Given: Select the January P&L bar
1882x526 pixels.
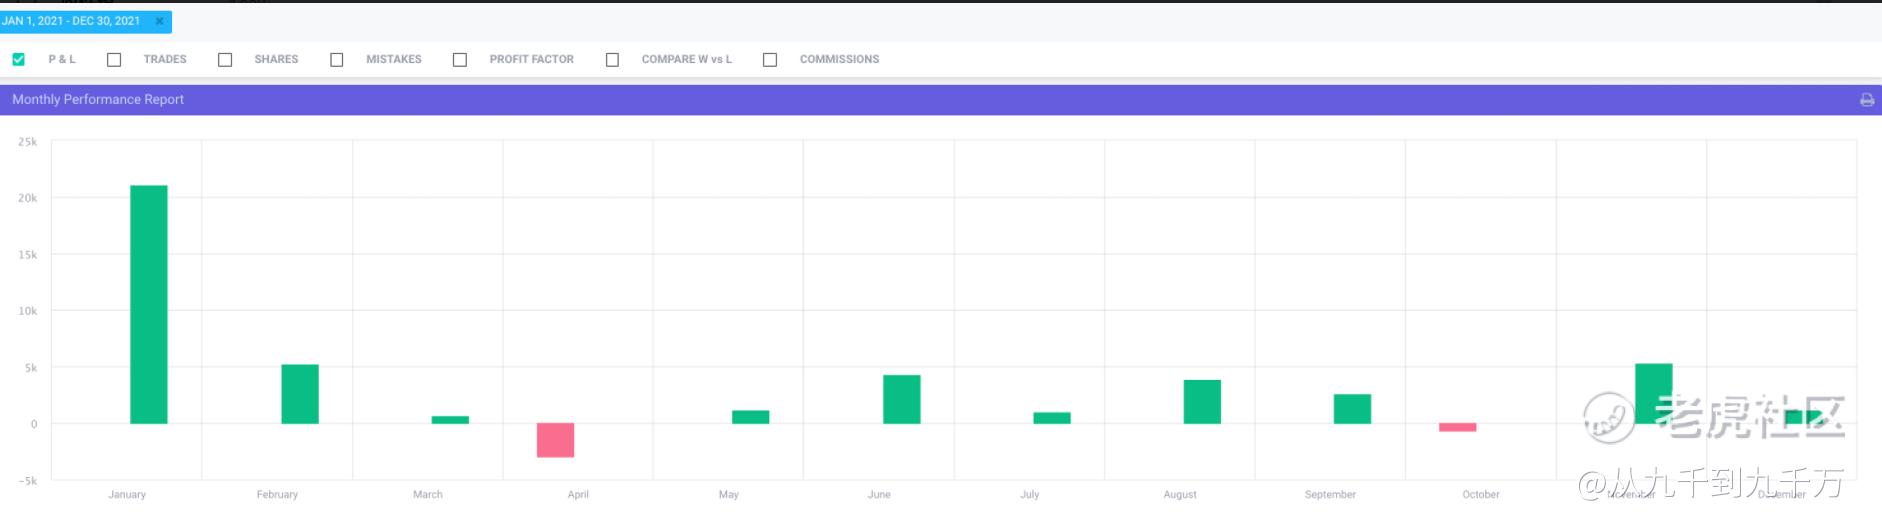Looking at the screenshot, I should pyautogui.click(x=149, y=305).
